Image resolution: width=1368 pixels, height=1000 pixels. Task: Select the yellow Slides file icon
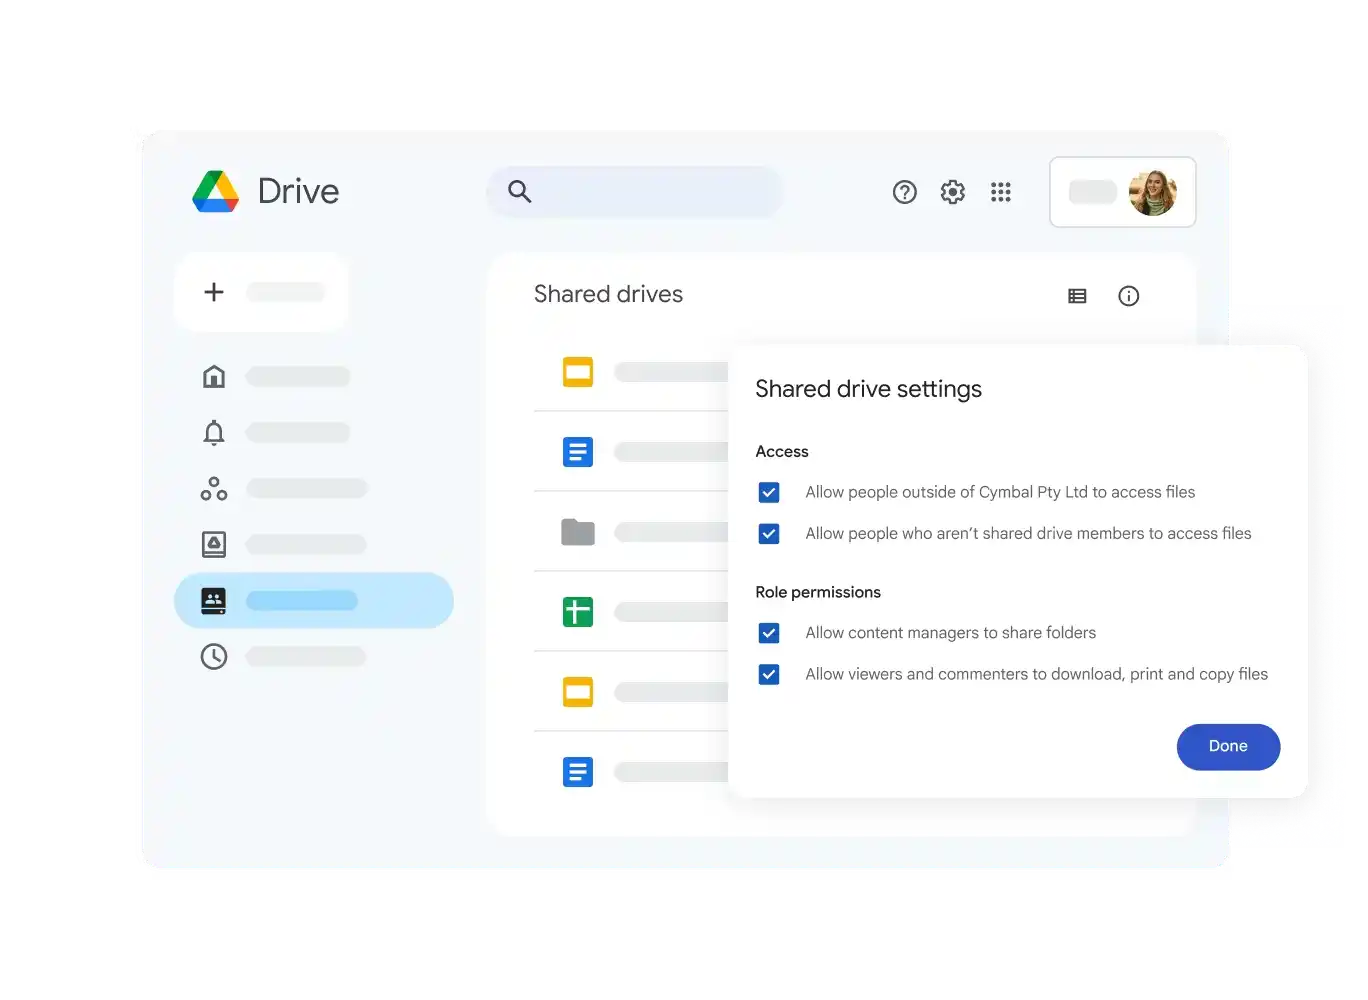coord(577,371)
